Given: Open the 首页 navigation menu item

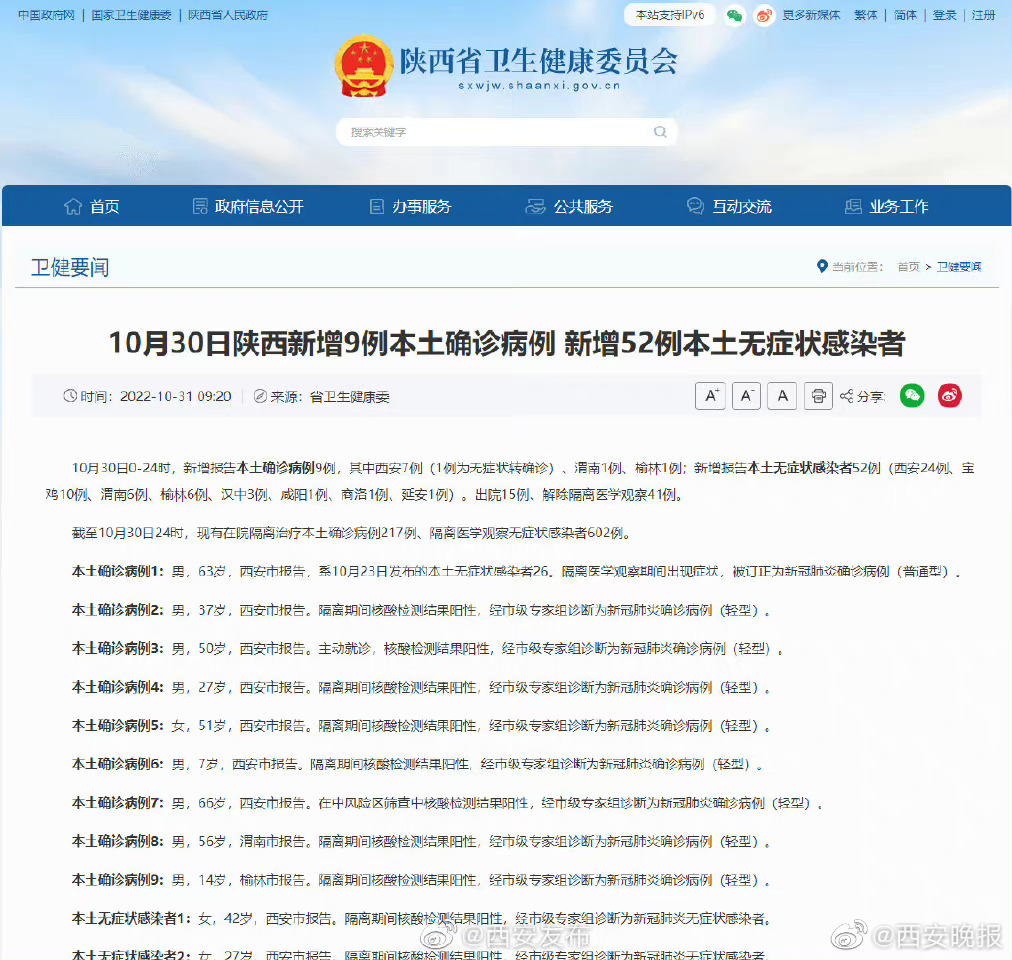Looking at the screenshot, I should pos(92,206).
